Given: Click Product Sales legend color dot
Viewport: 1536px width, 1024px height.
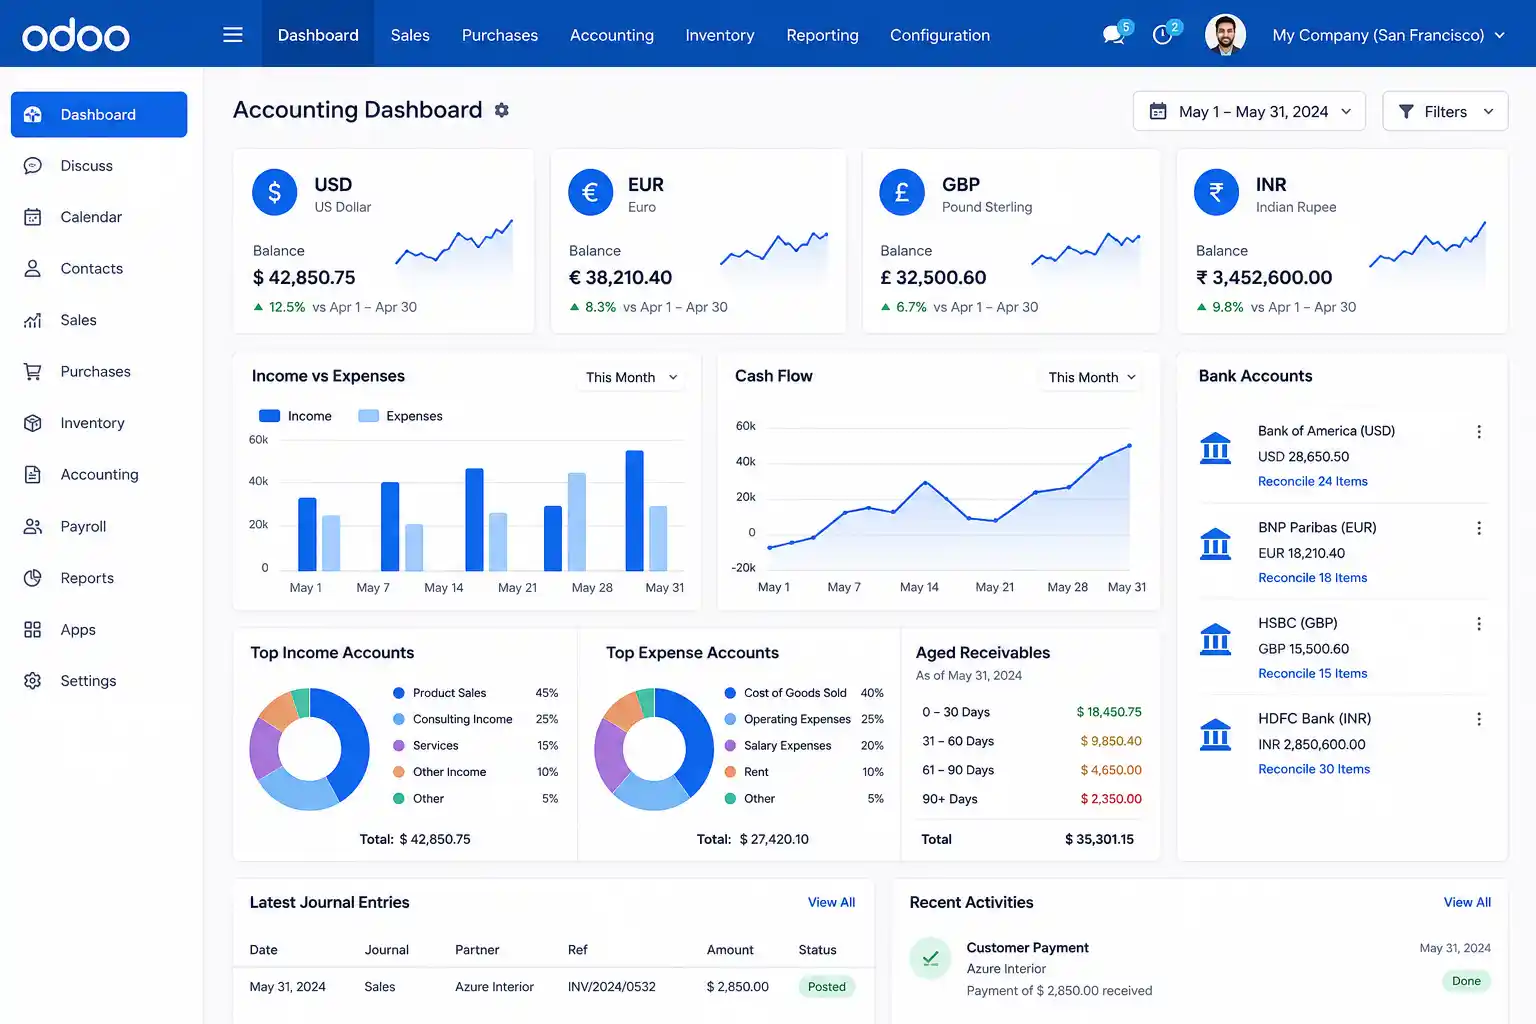Looking at the screenshot, I should point(399,693).
